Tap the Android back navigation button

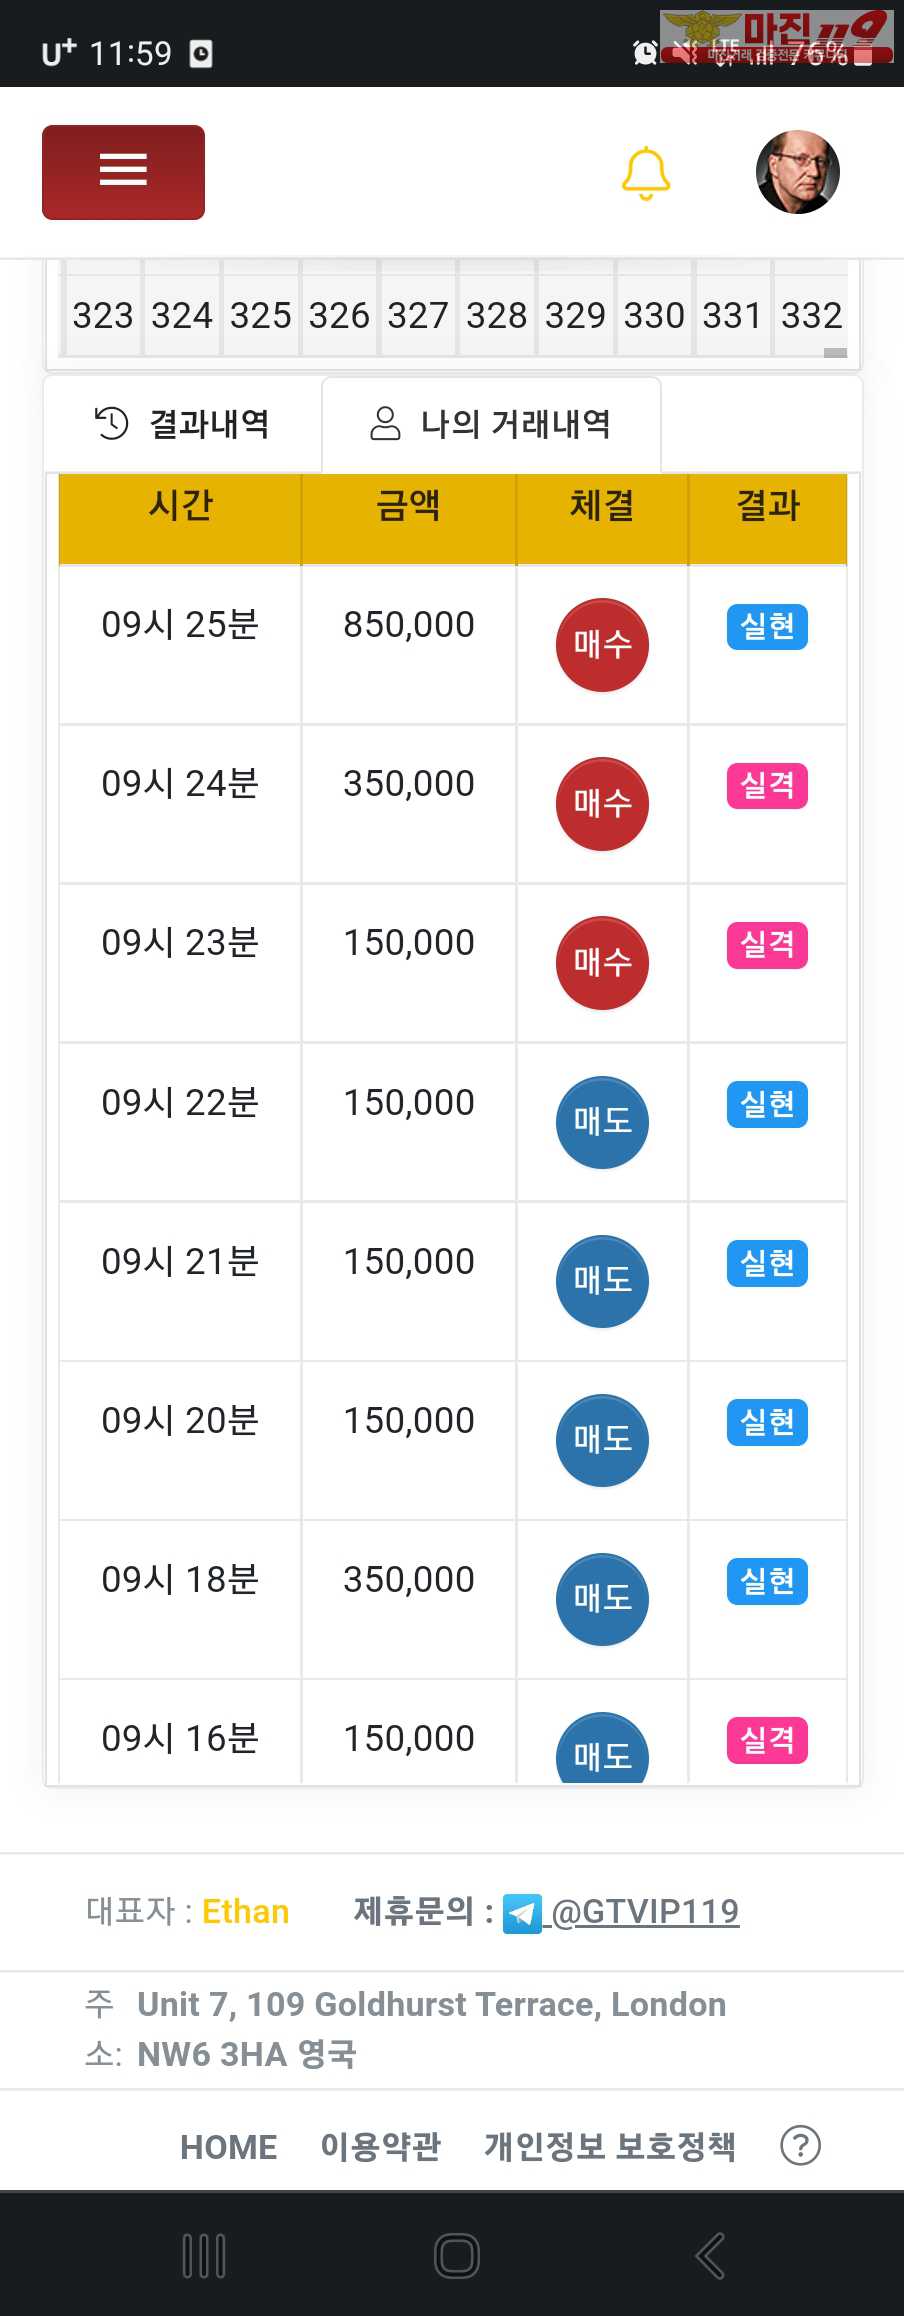tap(710, 2256)
